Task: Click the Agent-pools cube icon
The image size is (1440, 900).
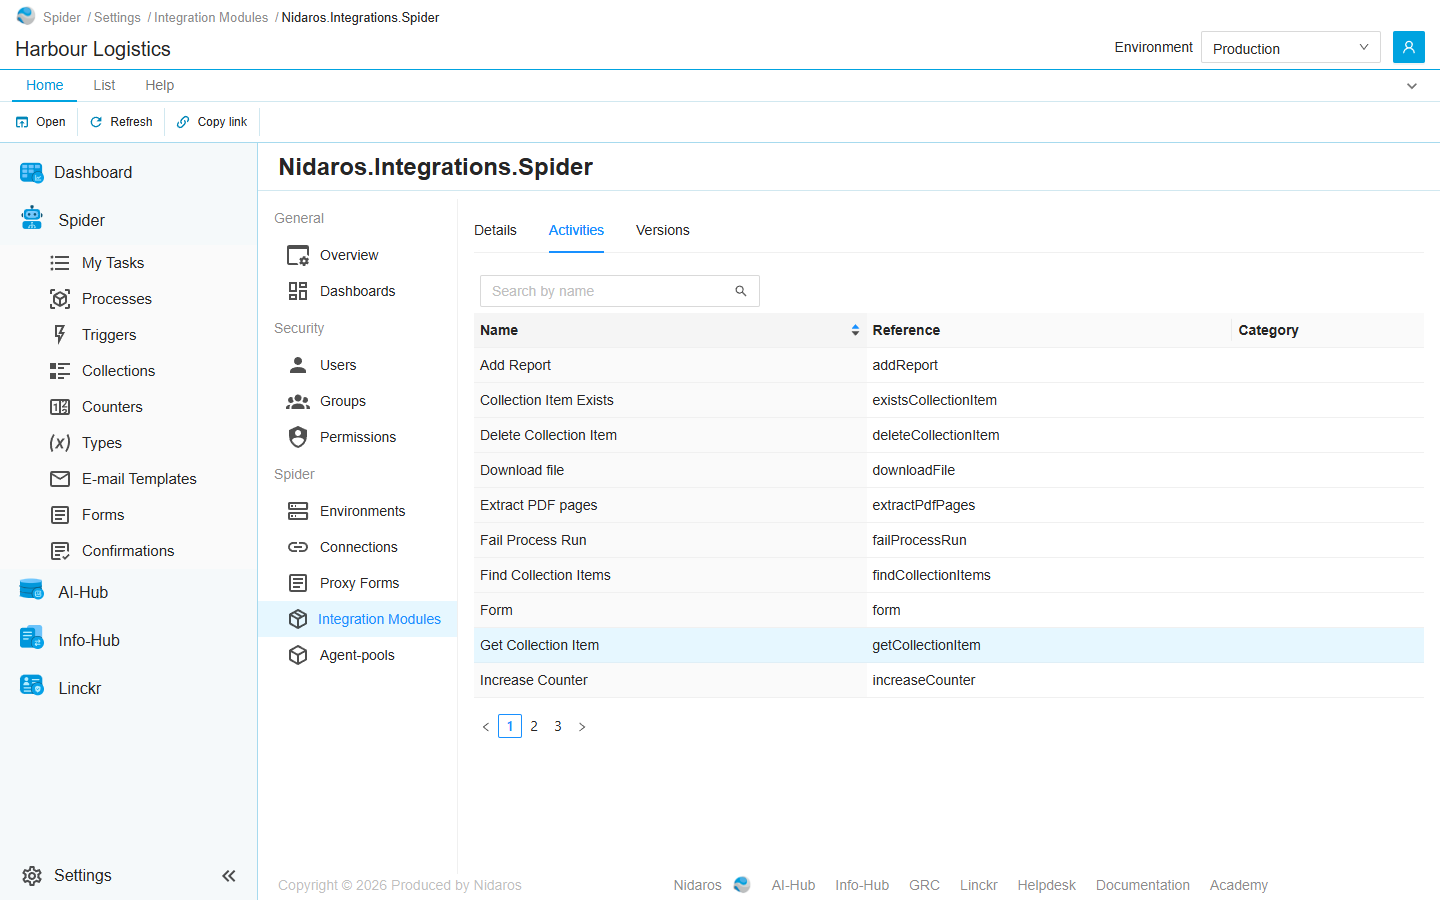Action: (298, 655)
